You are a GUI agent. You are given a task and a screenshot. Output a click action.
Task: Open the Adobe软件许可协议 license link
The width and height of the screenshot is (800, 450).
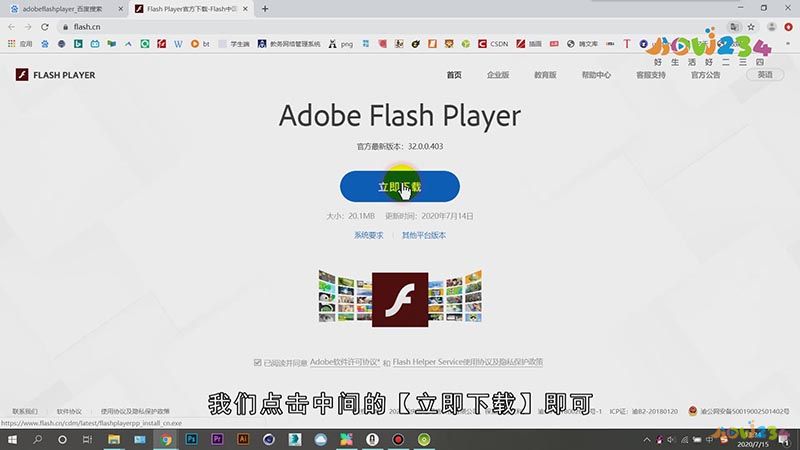345,362
